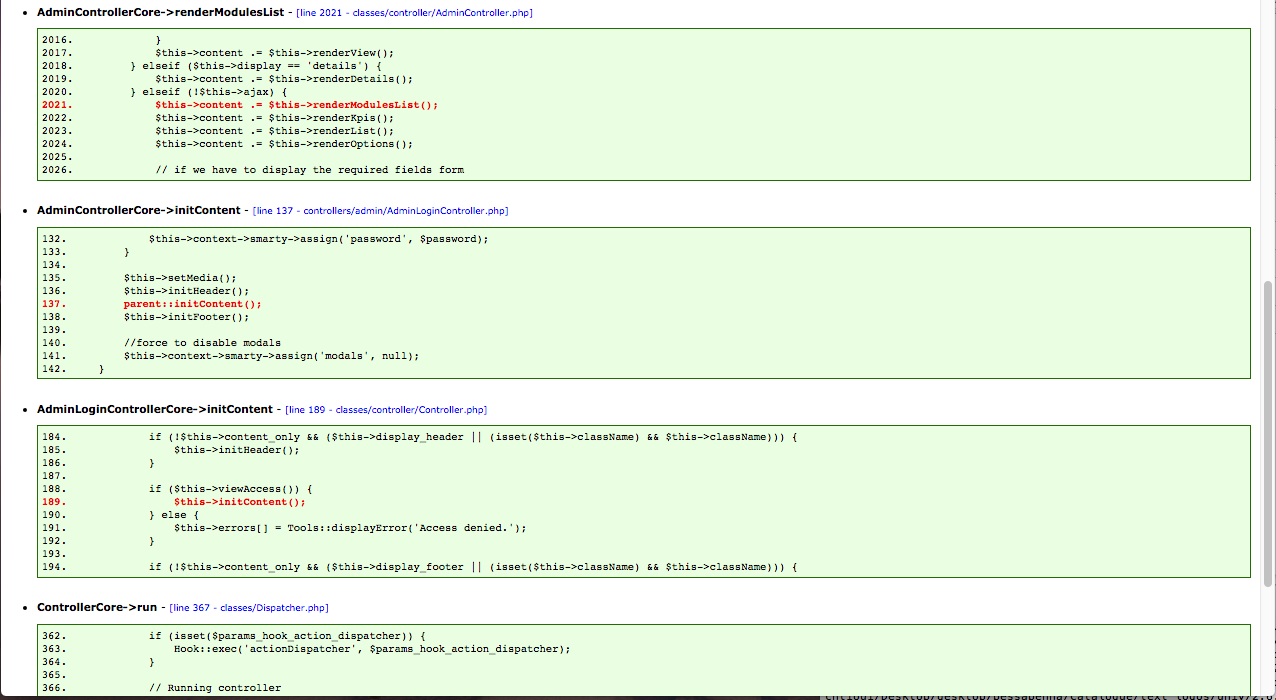Click line 141 smarty assign 'modals', null

click(x=271, y=356)
